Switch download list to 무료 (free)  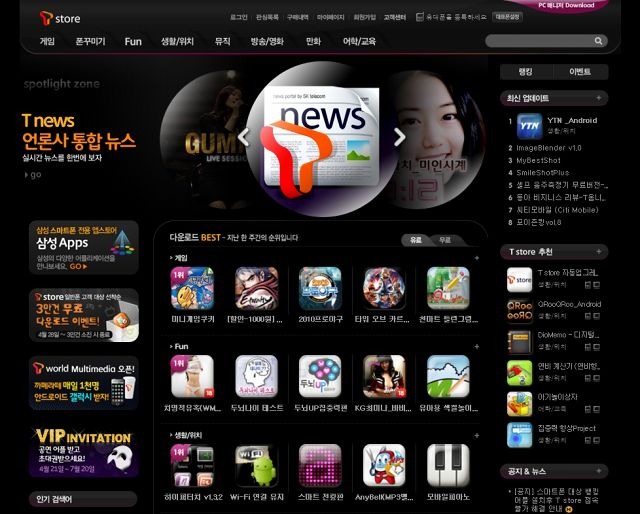point(445,240)
